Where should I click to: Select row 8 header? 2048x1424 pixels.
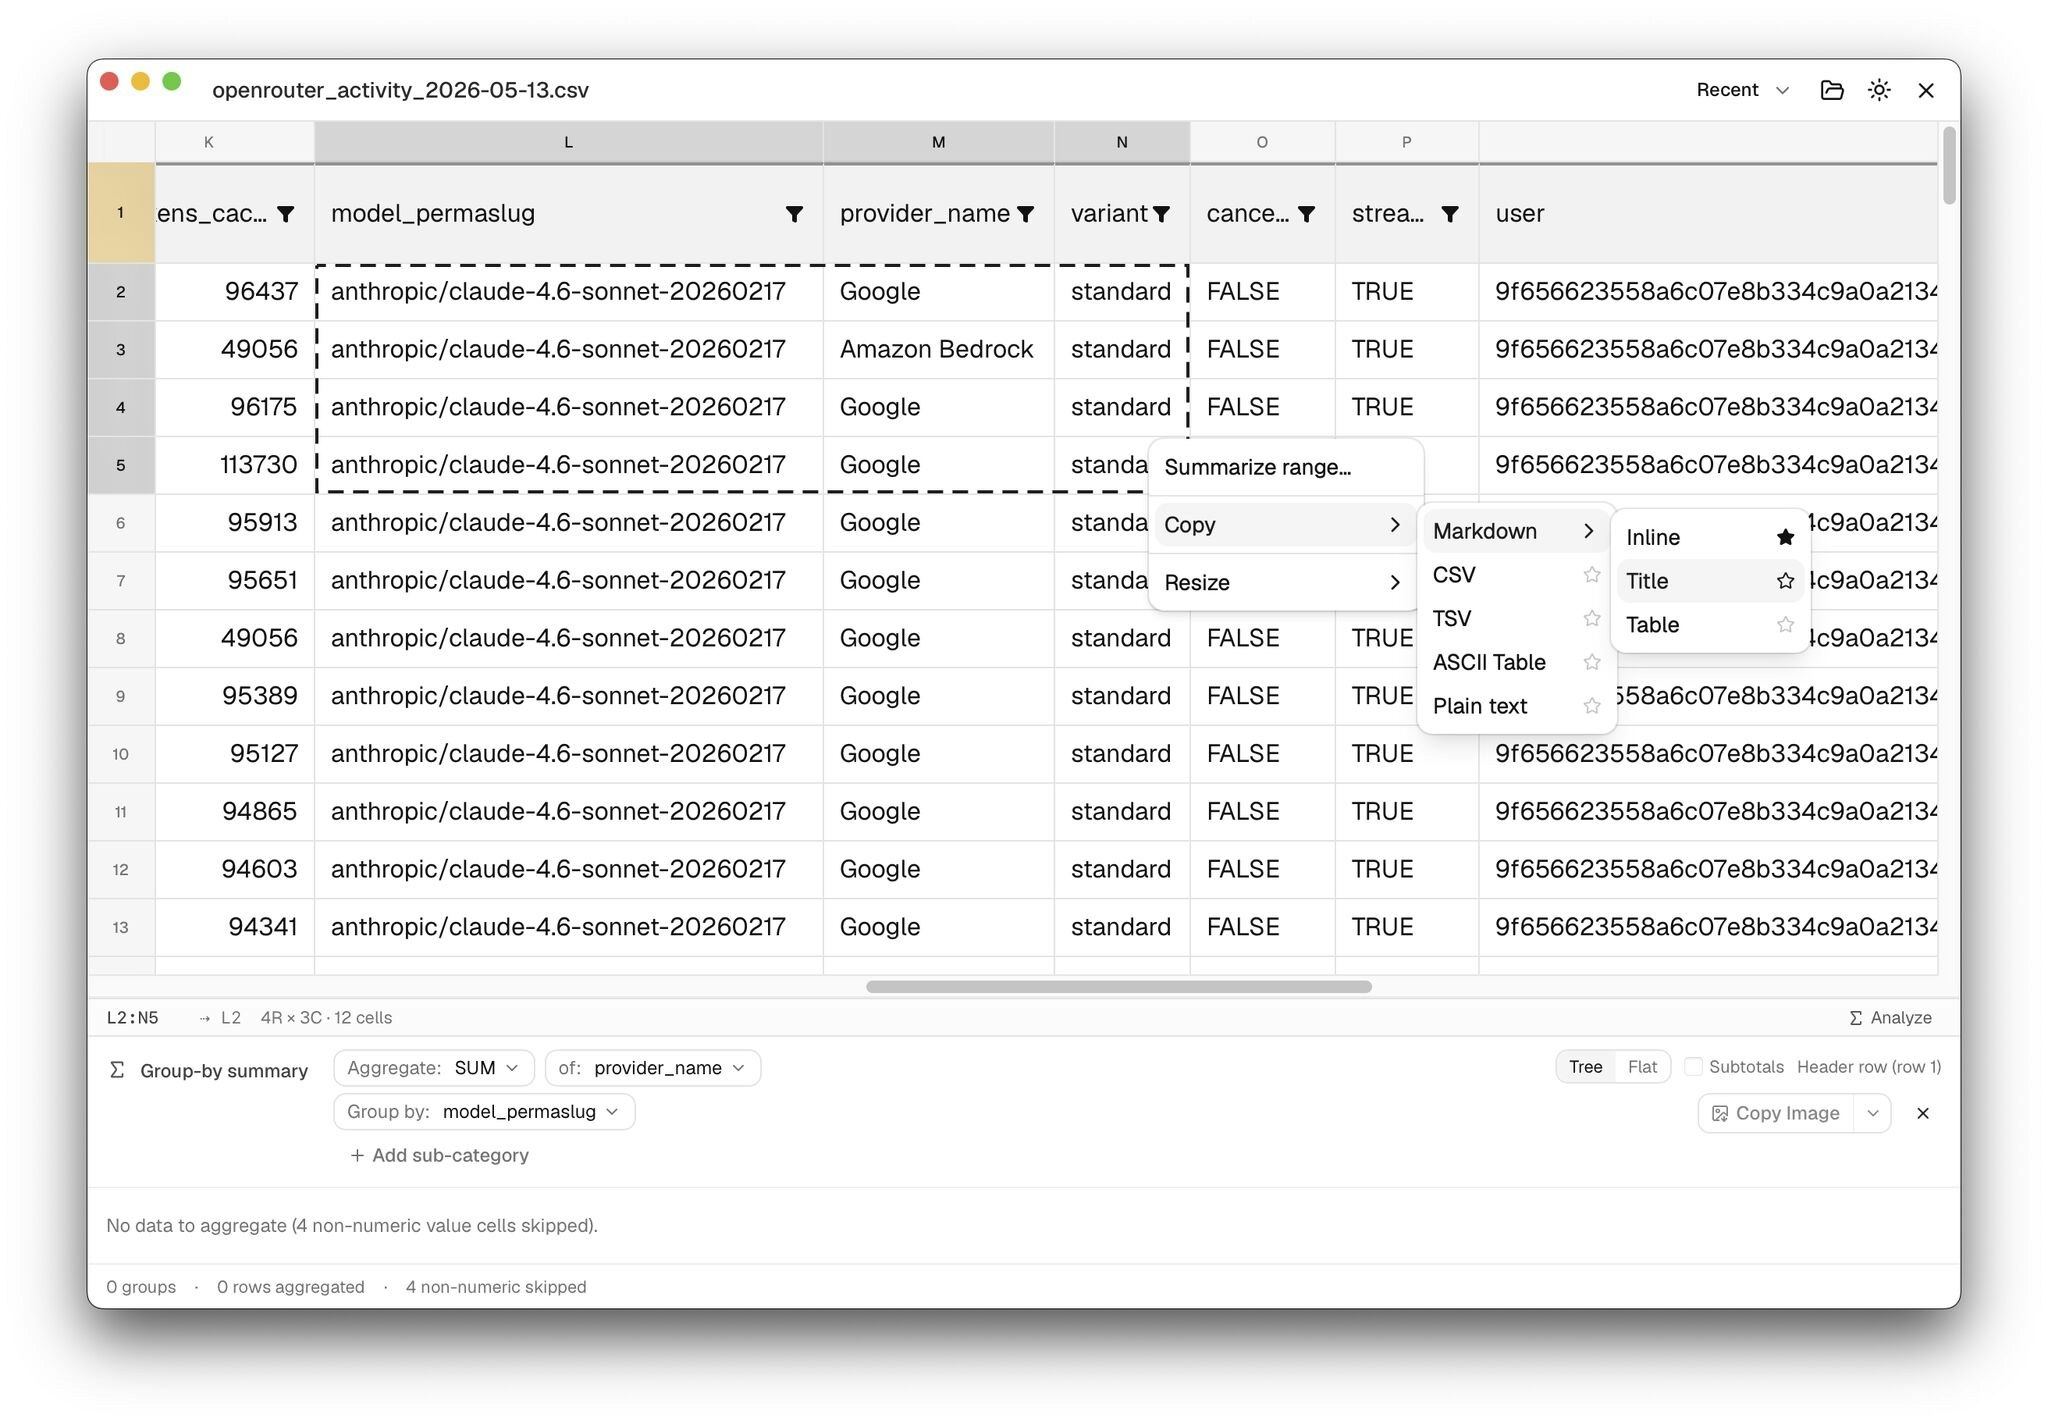[x=121, y=638]
